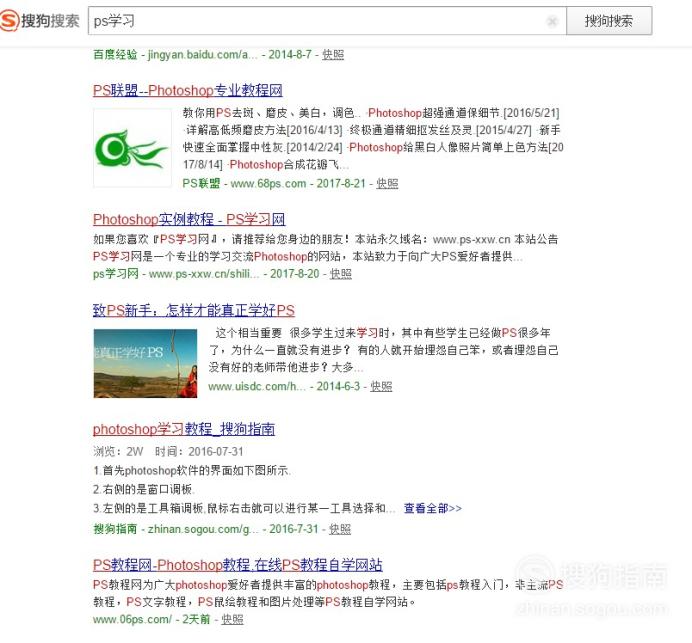Open 快照 for the zhinan.sogou.com result

coord(340,529)
